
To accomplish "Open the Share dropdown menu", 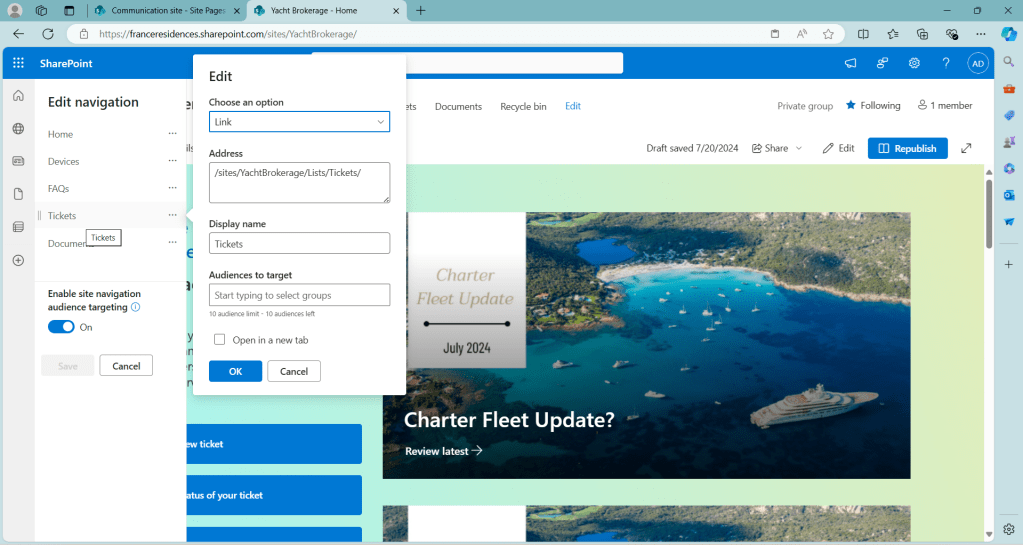I will tap(777, 148).
